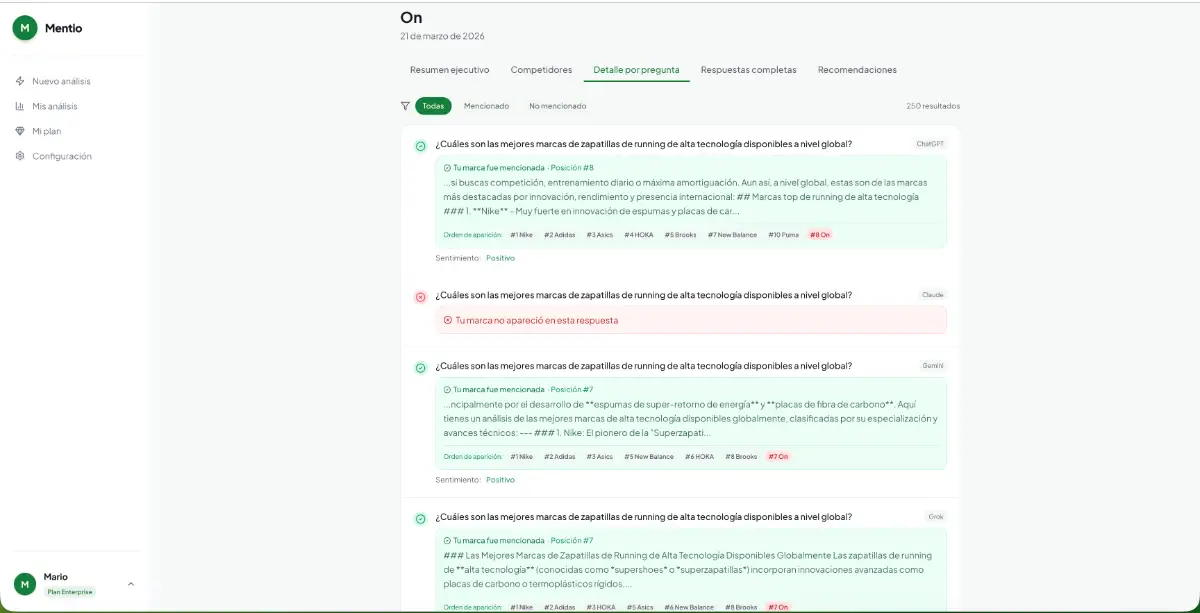Click 'Tu marca no apareció en esta respuesta' message
This screenshot has width=1200, height=613.
pyautogui.click(x=536, y=321)
